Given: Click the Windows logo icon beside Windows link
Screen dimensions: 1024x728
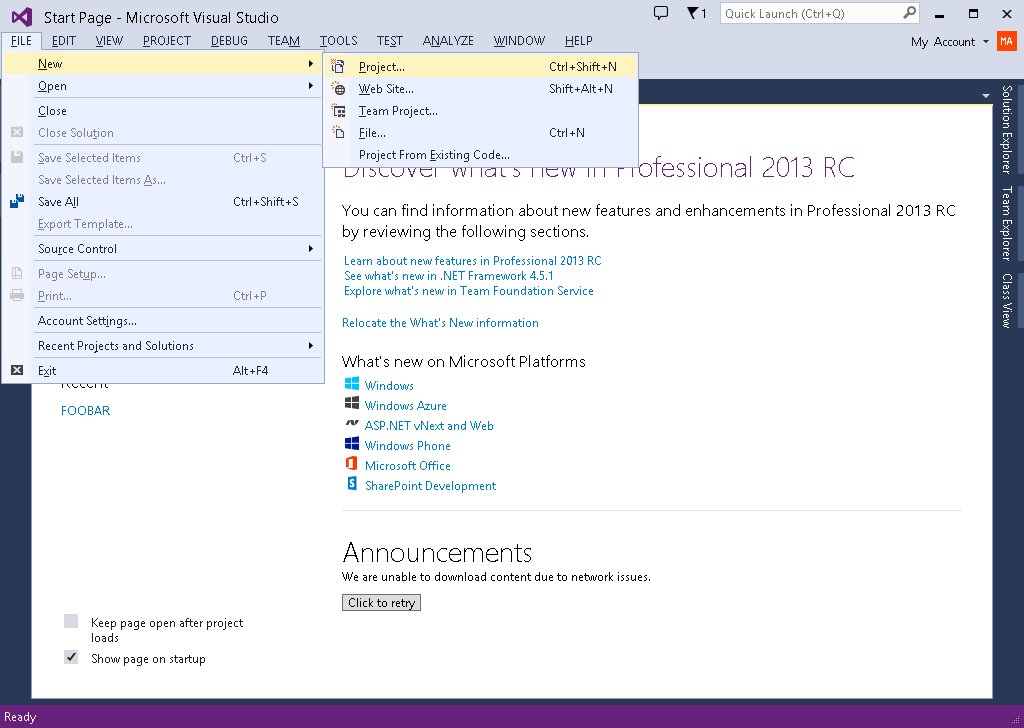Looking at the screenshot, I should pos(352,383).
